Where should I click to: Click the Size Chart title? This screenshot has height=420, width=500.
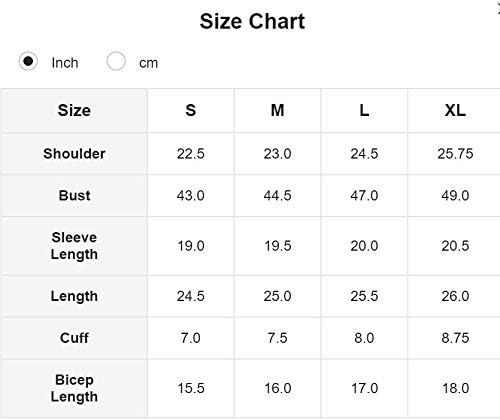pyautogui.click(x=252, y=21)
